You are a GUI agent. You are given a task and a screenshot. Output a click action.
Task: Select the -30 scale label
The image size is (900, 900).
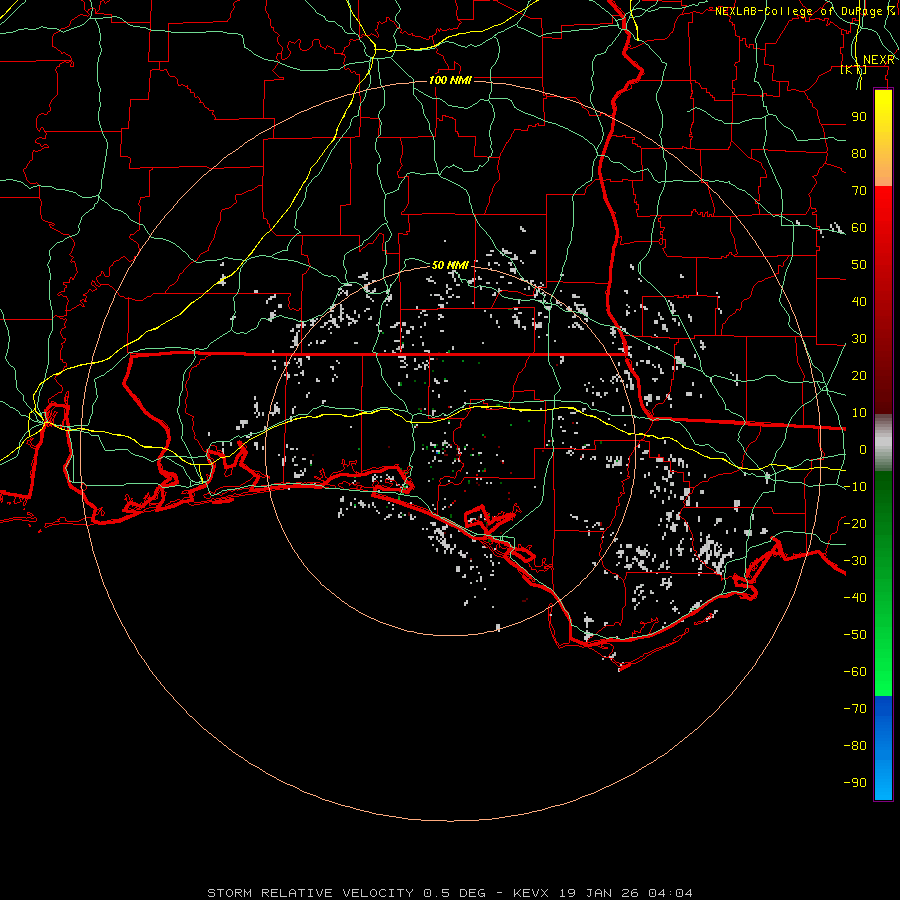855,561
